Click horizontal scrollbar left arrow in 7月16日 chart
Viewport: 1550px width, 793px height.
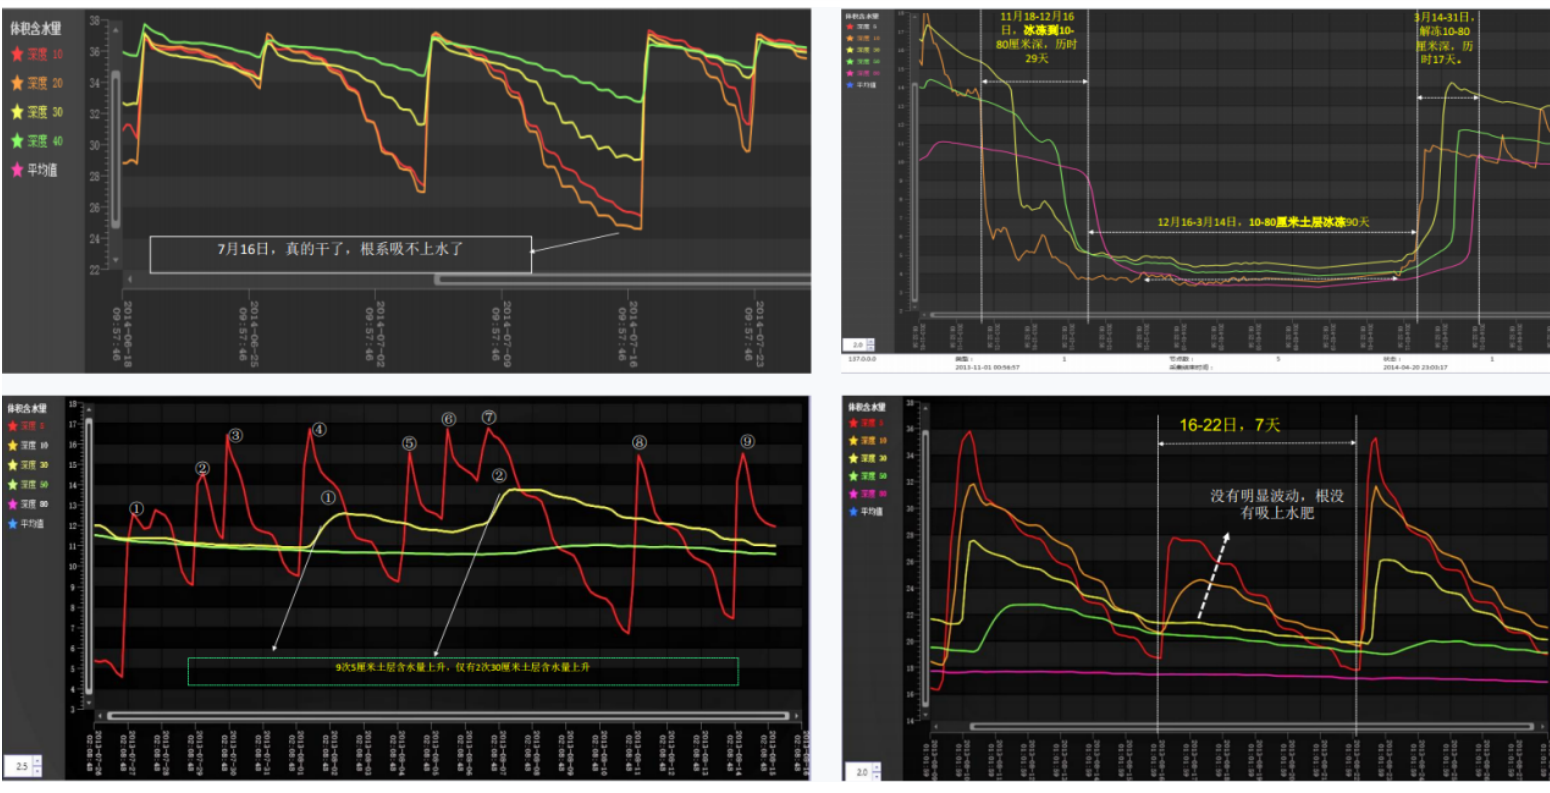coord(130,279)
